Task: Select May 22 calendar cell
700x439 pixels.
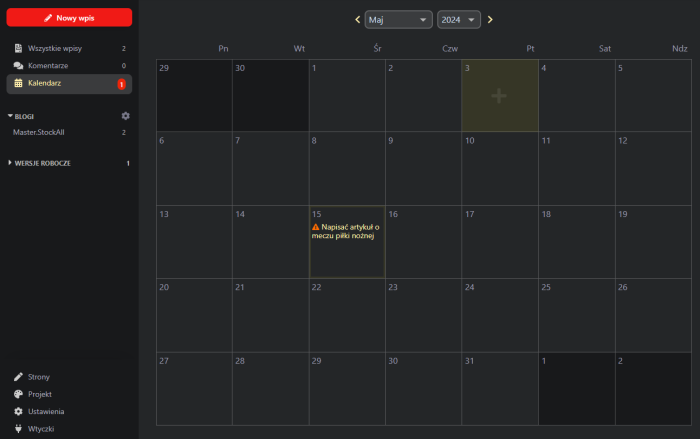Action: [346, 315]
